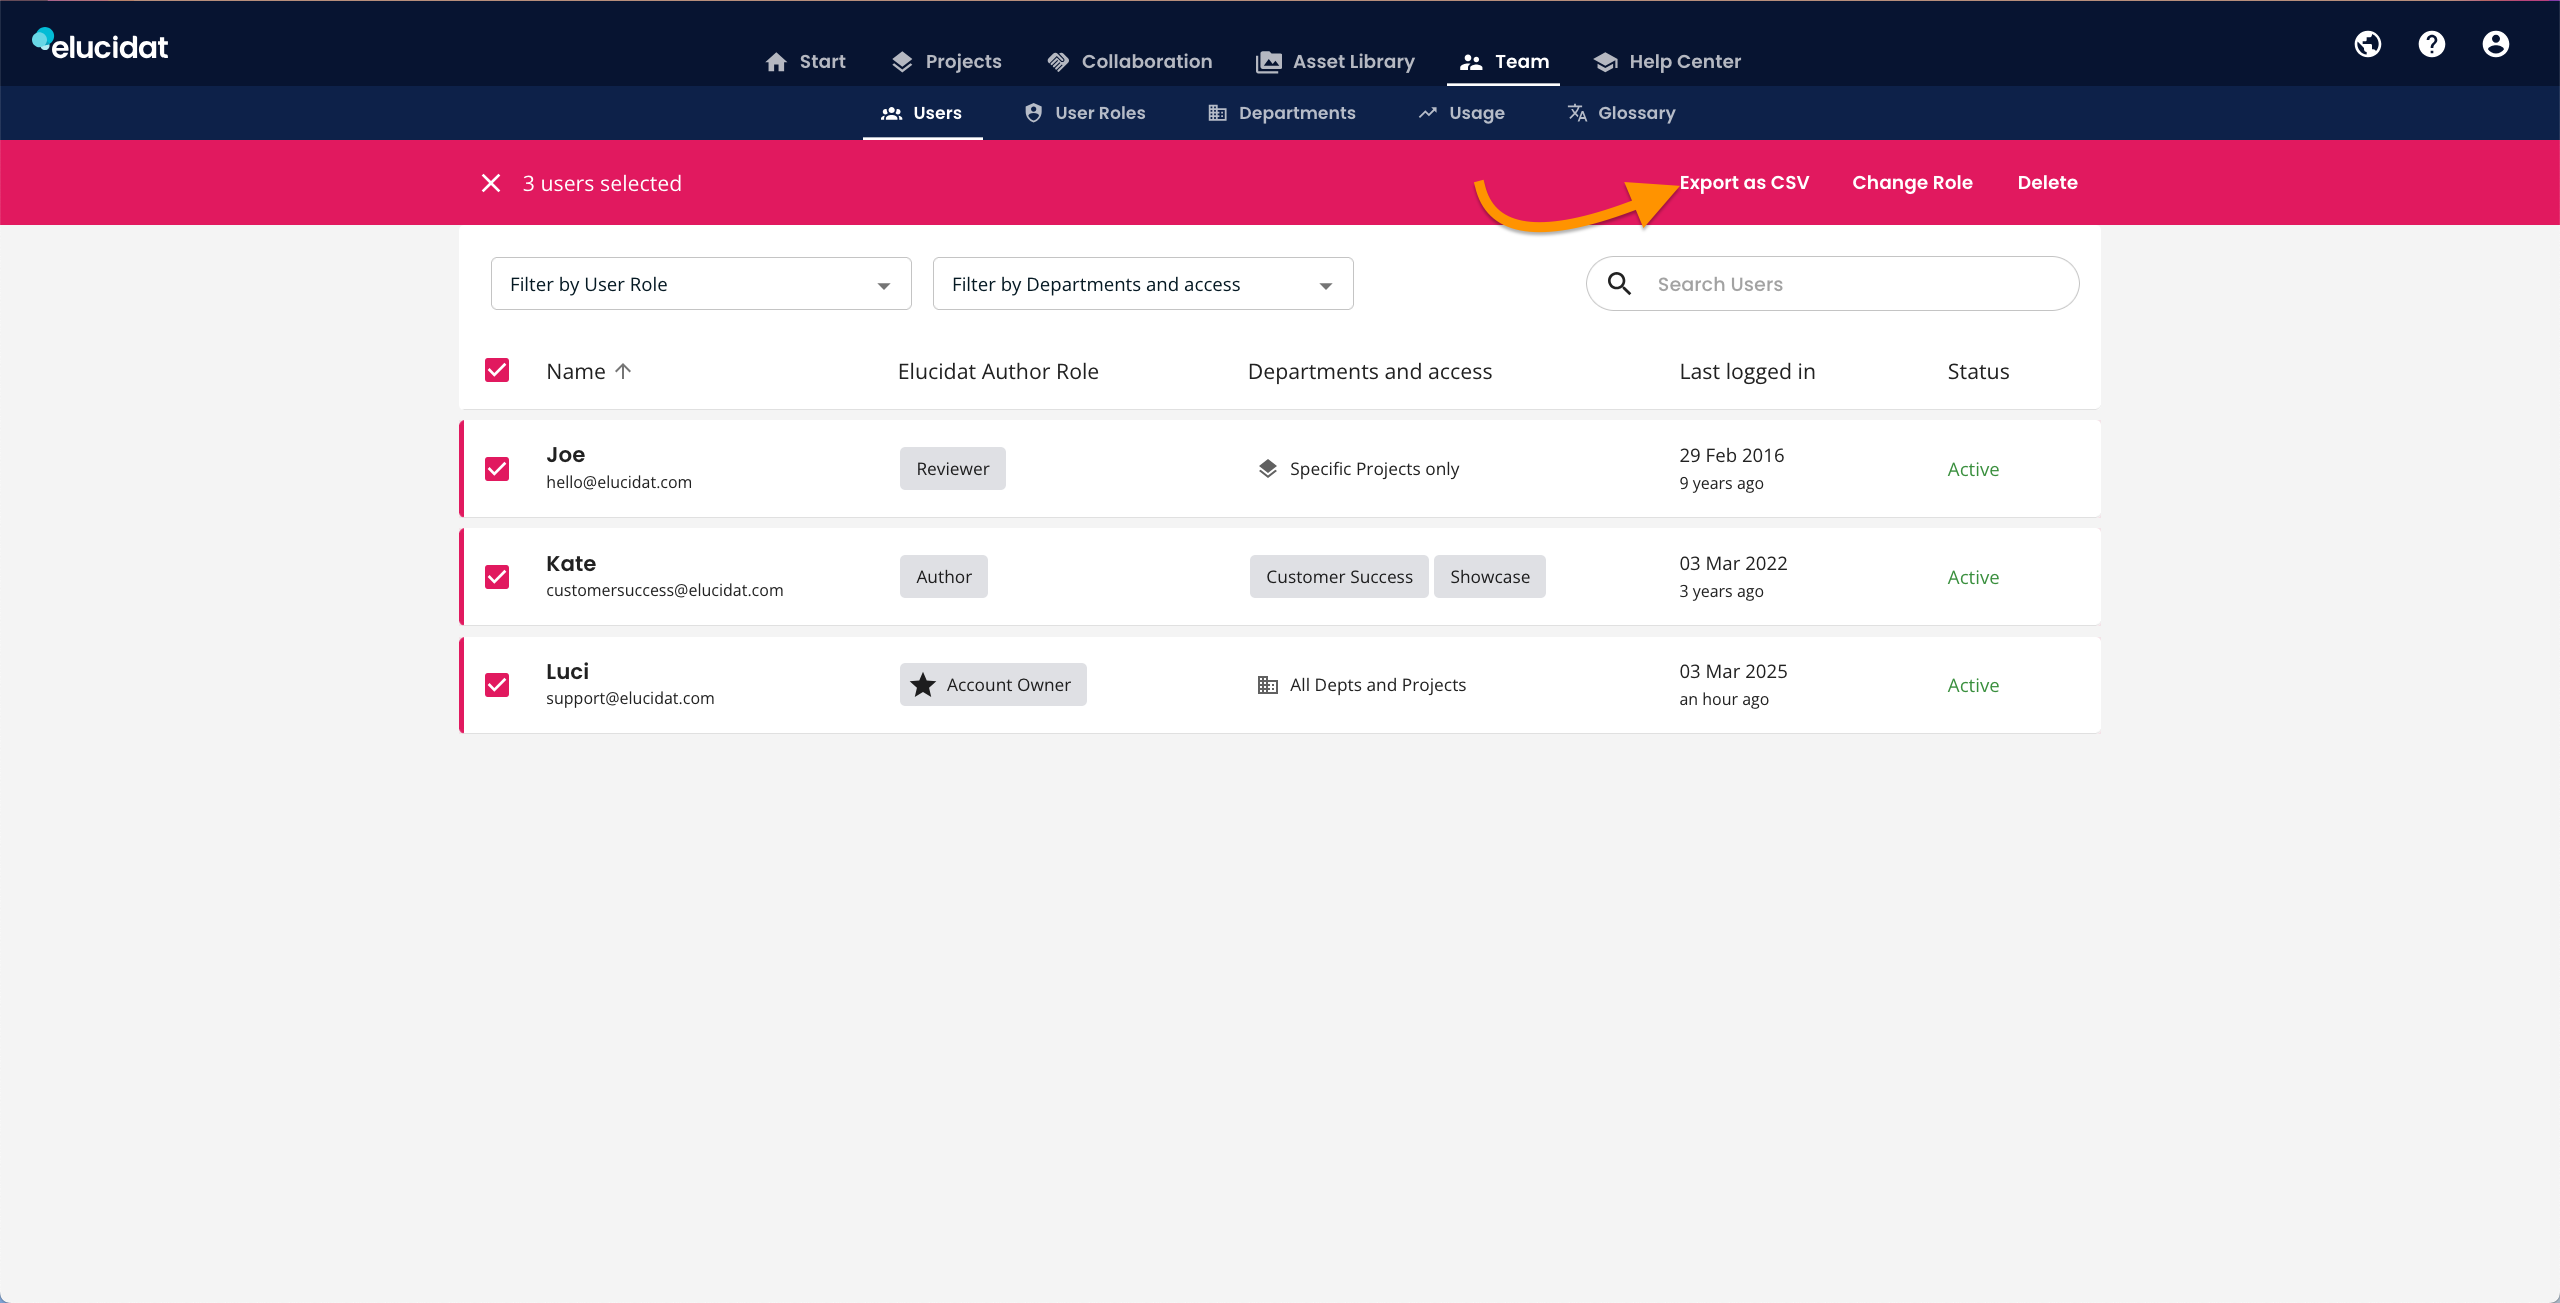Click the layers icon beside Specific Projects only
Viewport: 2560px width, 1303px height.
coord(1268,469)
